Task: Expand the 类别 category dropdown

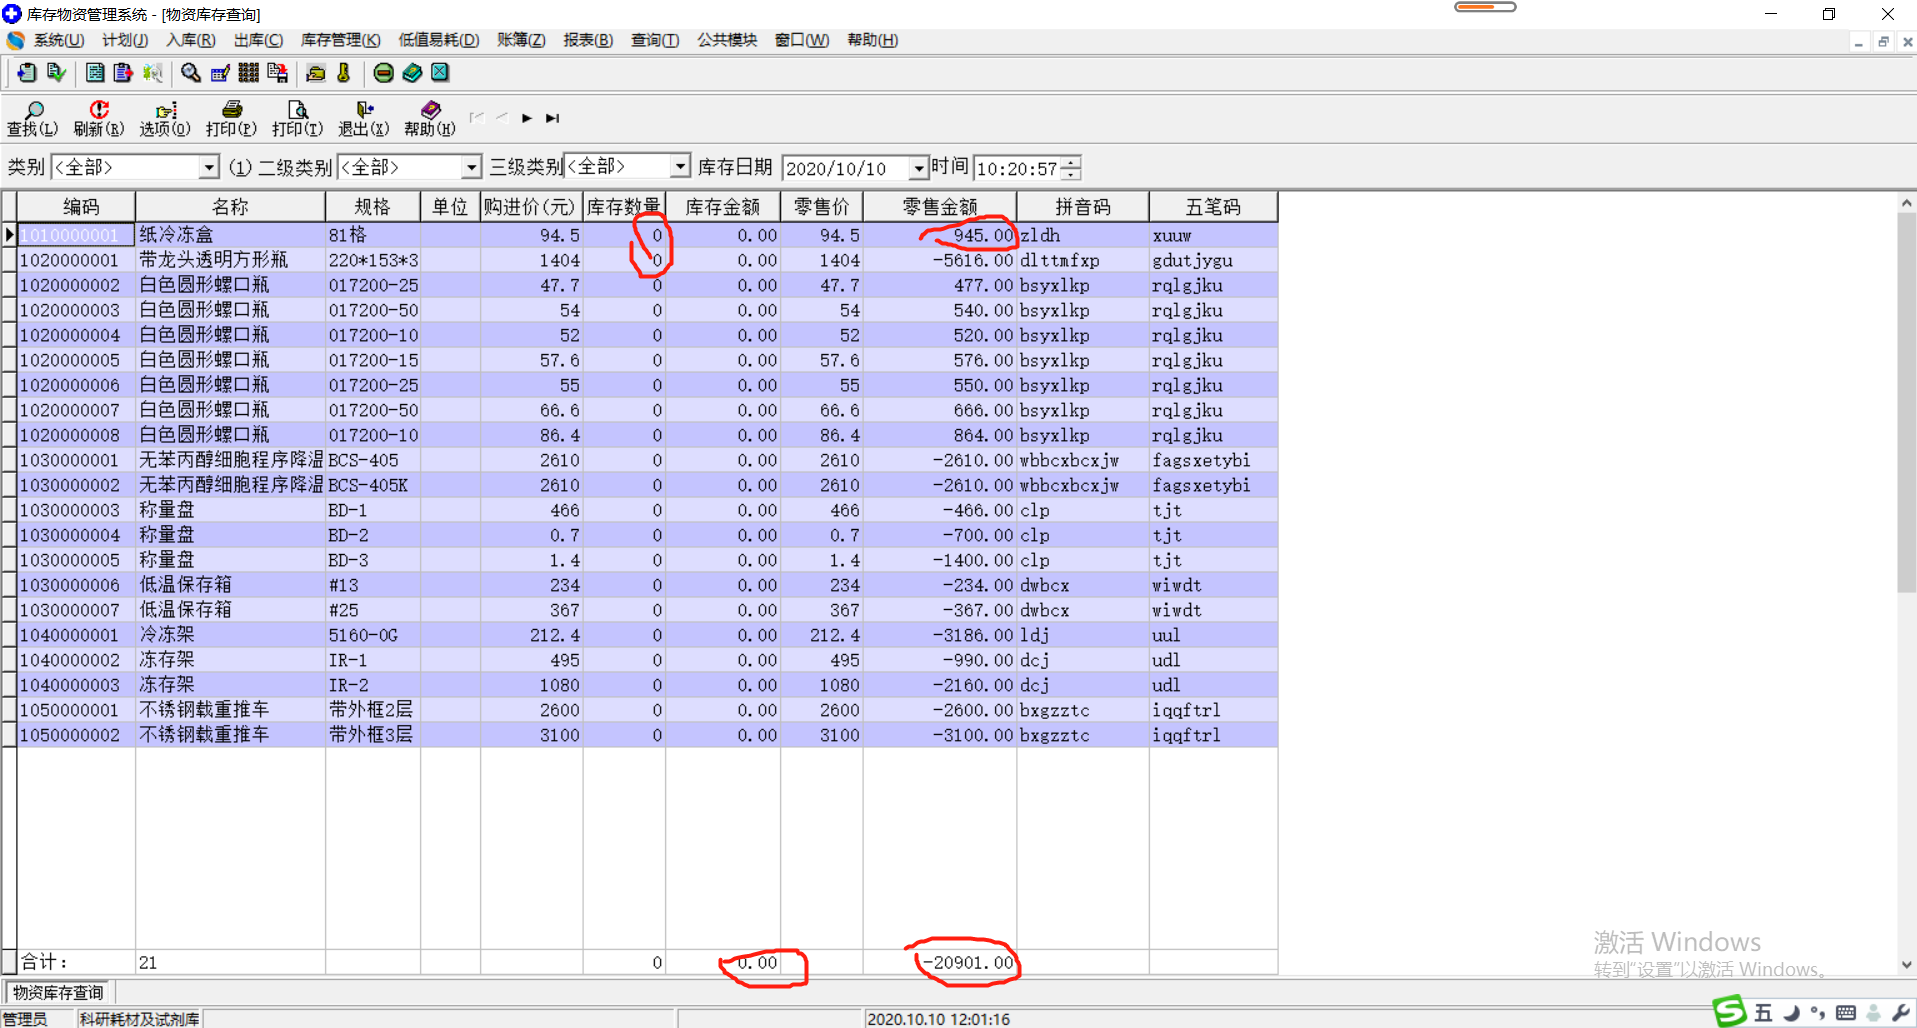Action: click(x=208, y=167)
